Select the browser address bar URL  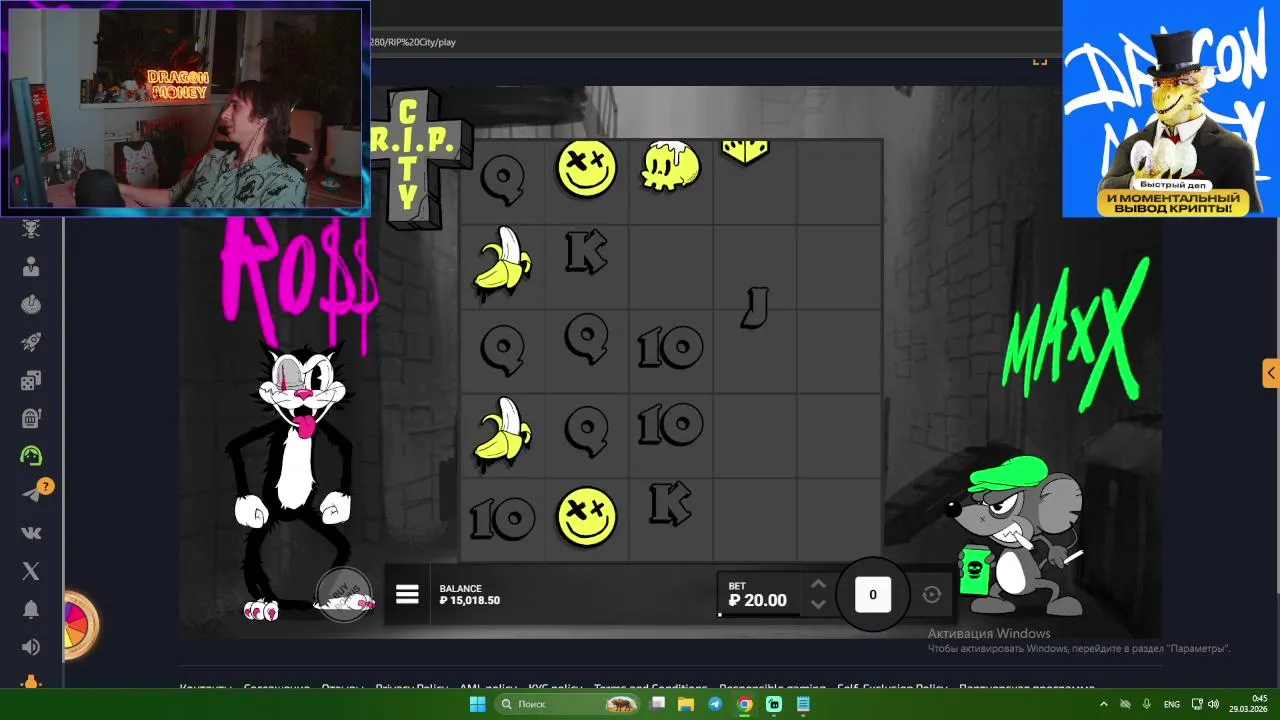pyautogui.click(x=413, y=42)
